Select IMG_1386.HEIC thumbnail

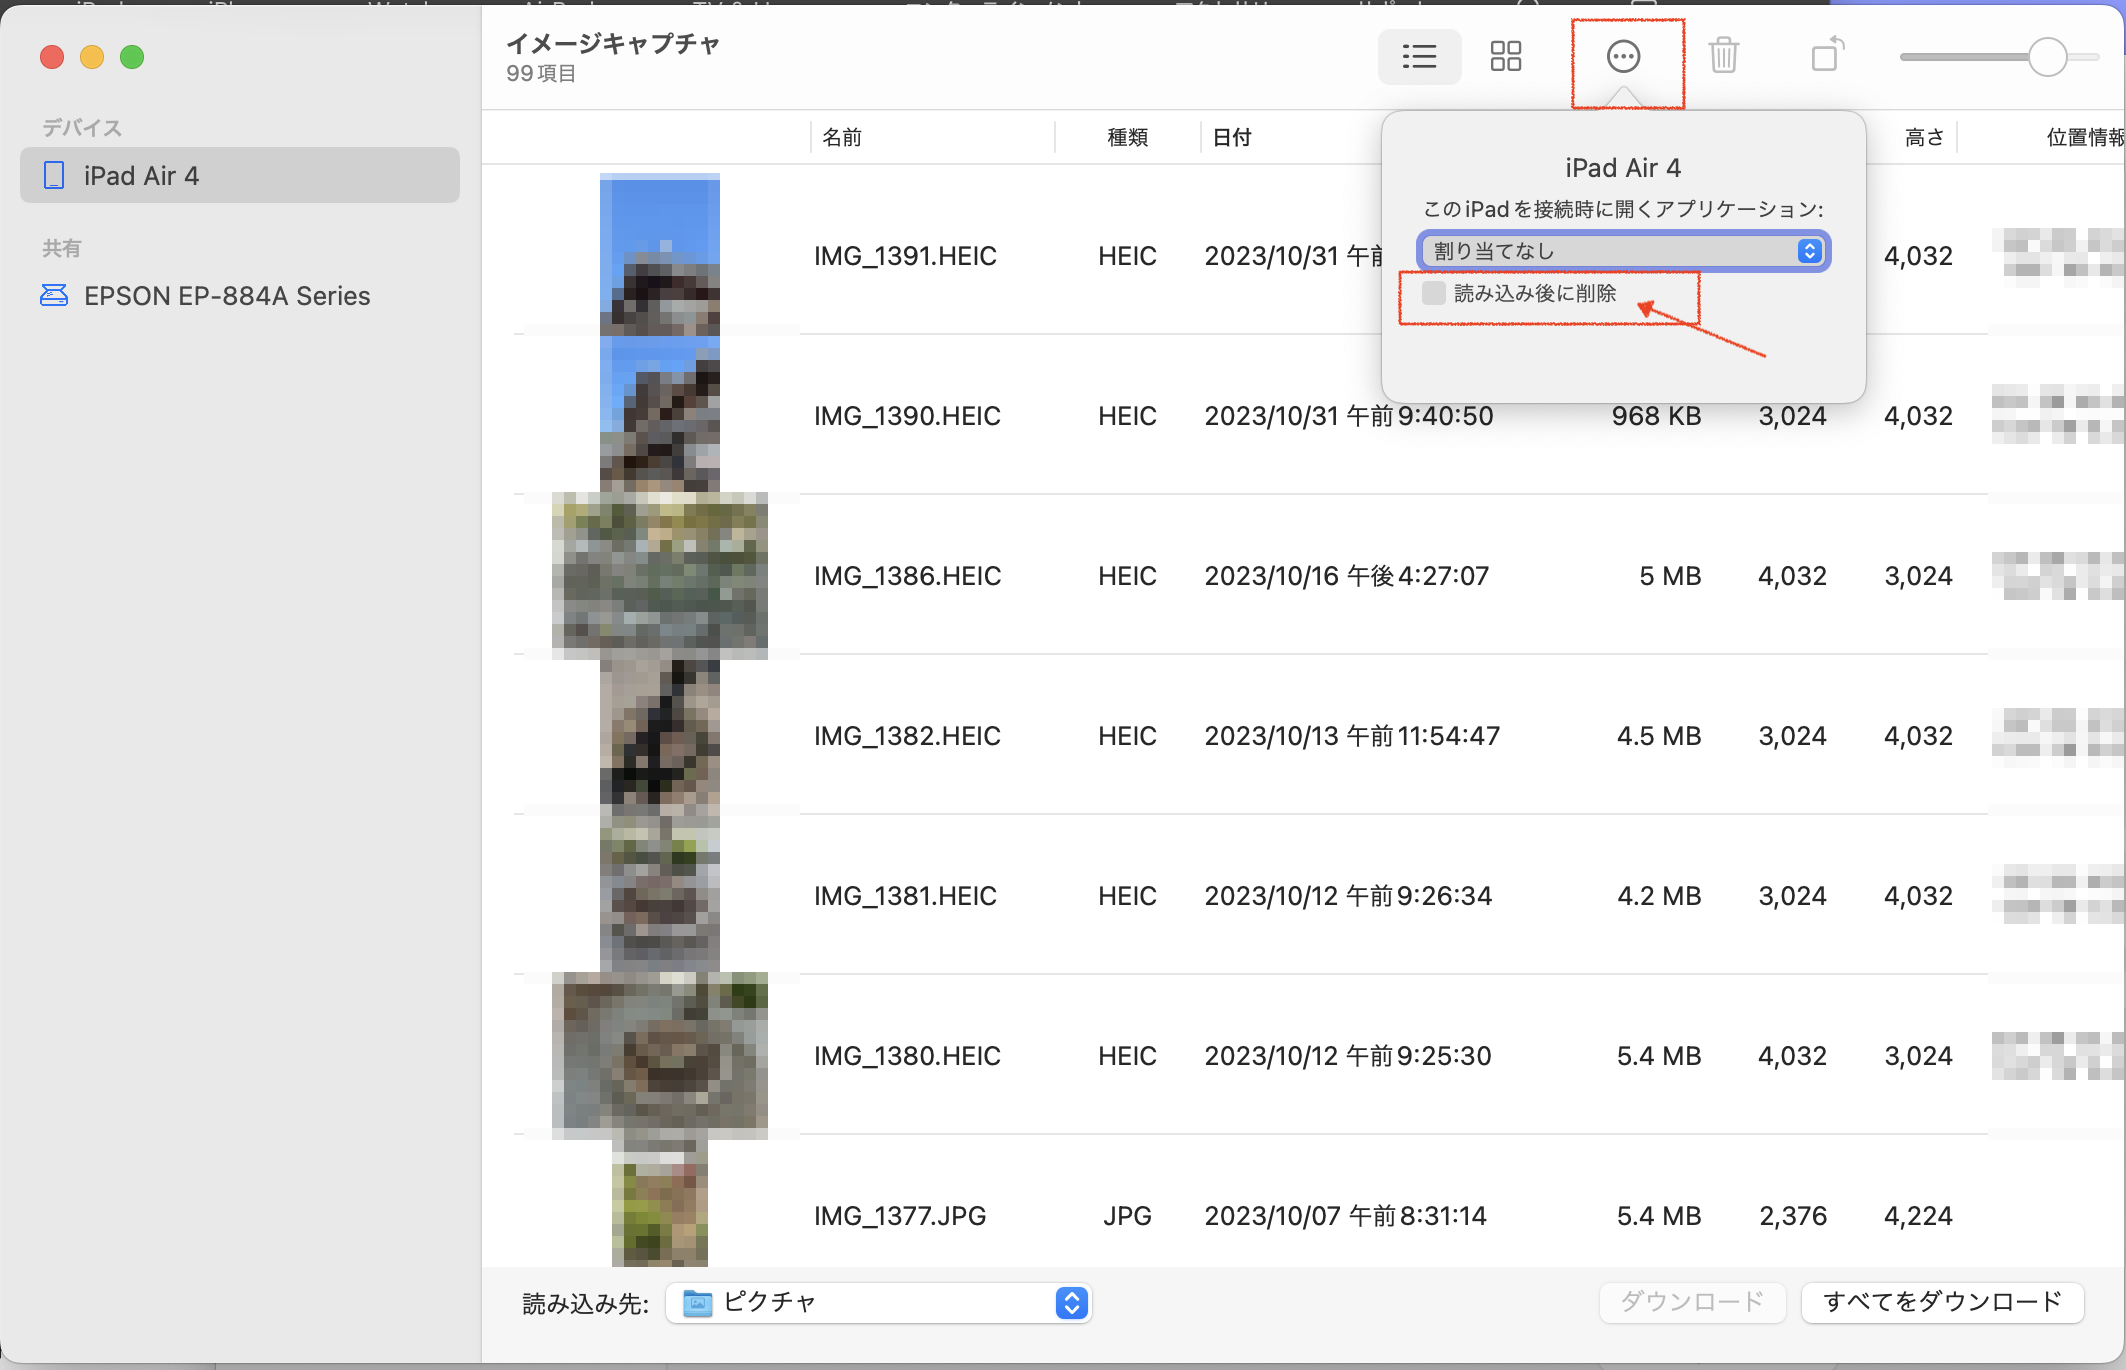coord(660,575)
